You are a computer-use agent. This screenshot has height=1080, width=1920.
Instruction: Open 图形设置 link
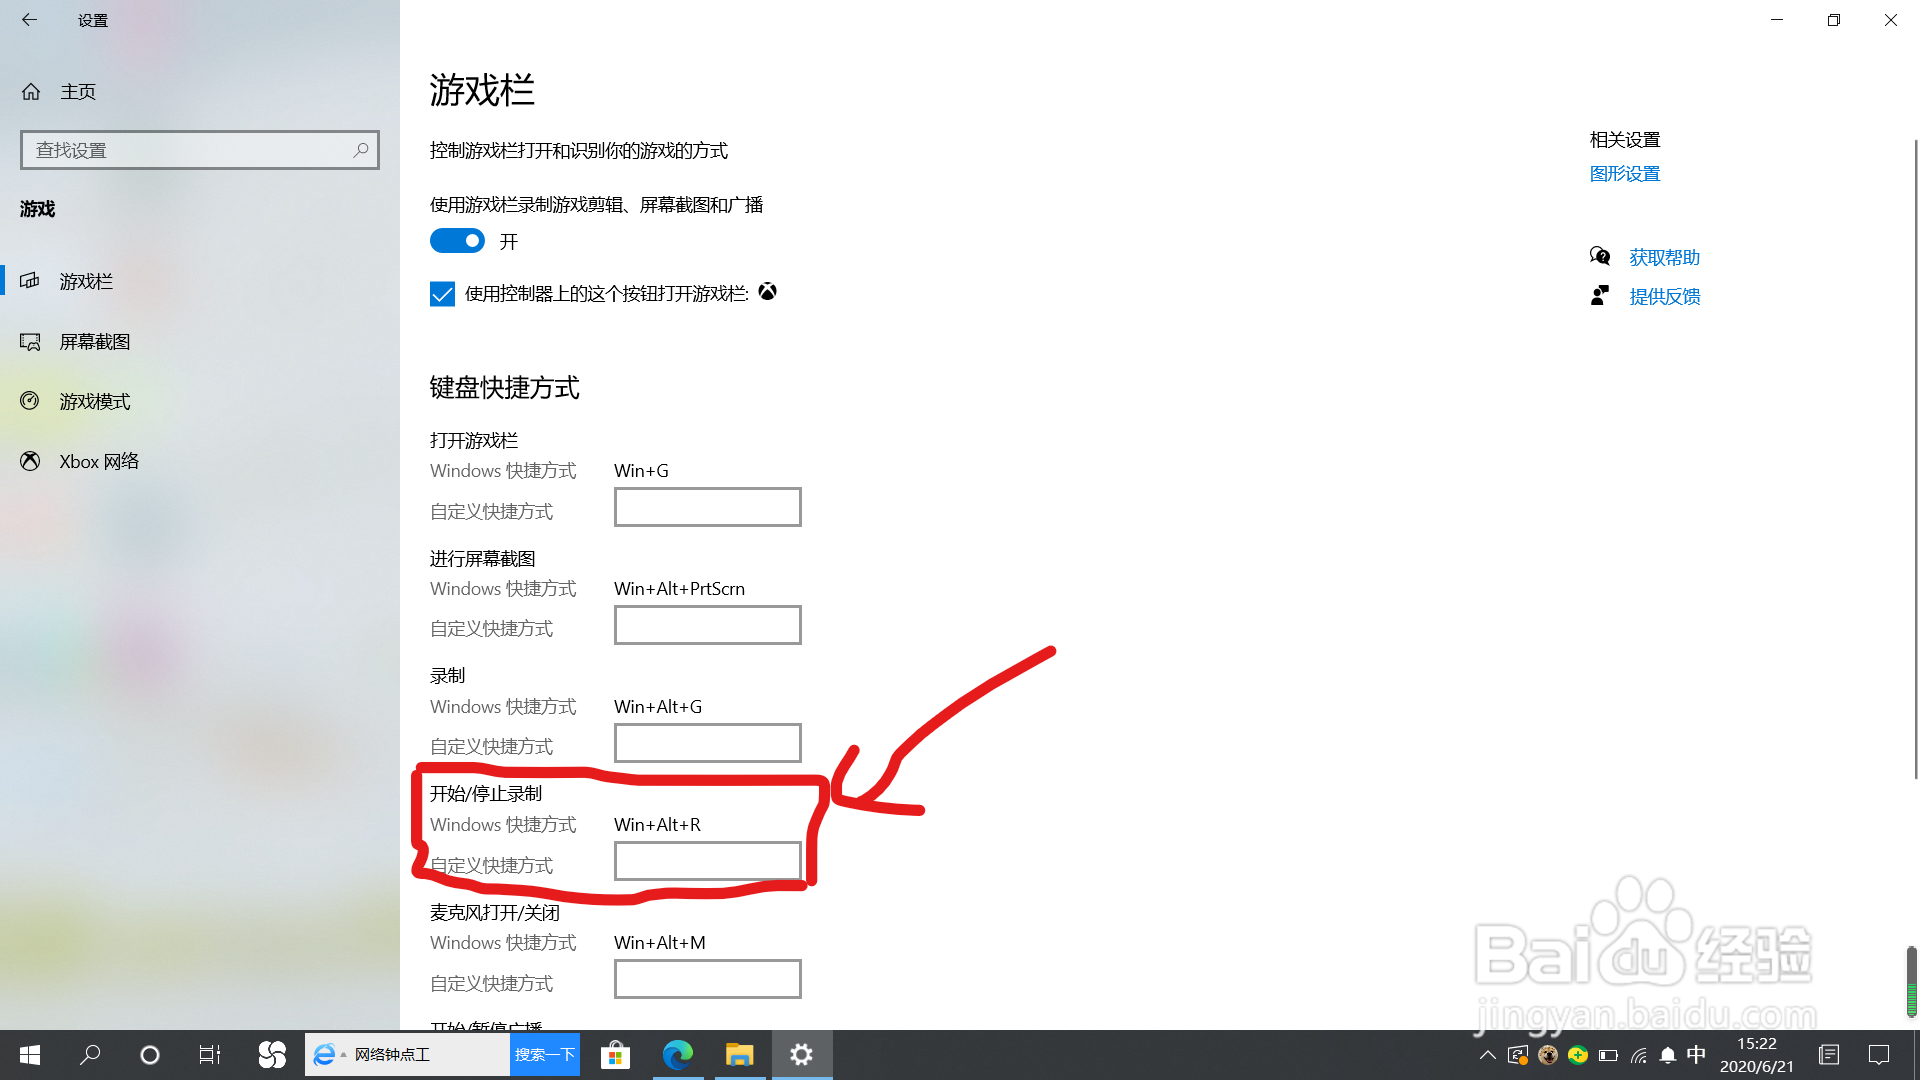(1624, 173)
